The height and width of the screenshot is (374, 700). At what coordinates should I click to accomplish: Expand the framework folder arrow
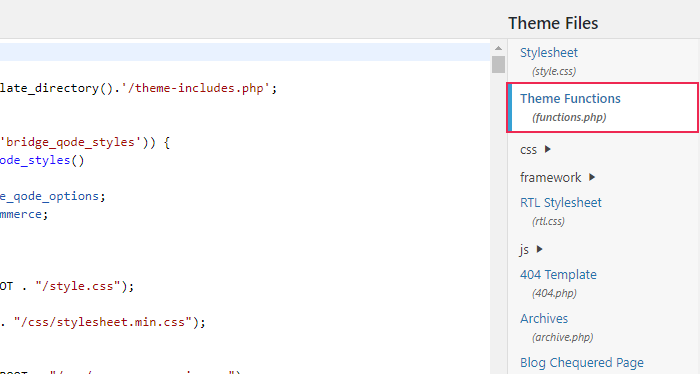(x=592, y=177)
